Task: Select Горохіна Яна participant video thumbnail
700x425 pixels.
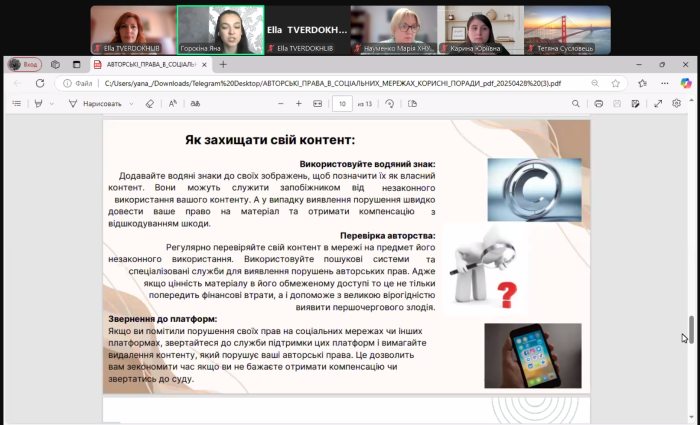Action: (x=221, y=30)
